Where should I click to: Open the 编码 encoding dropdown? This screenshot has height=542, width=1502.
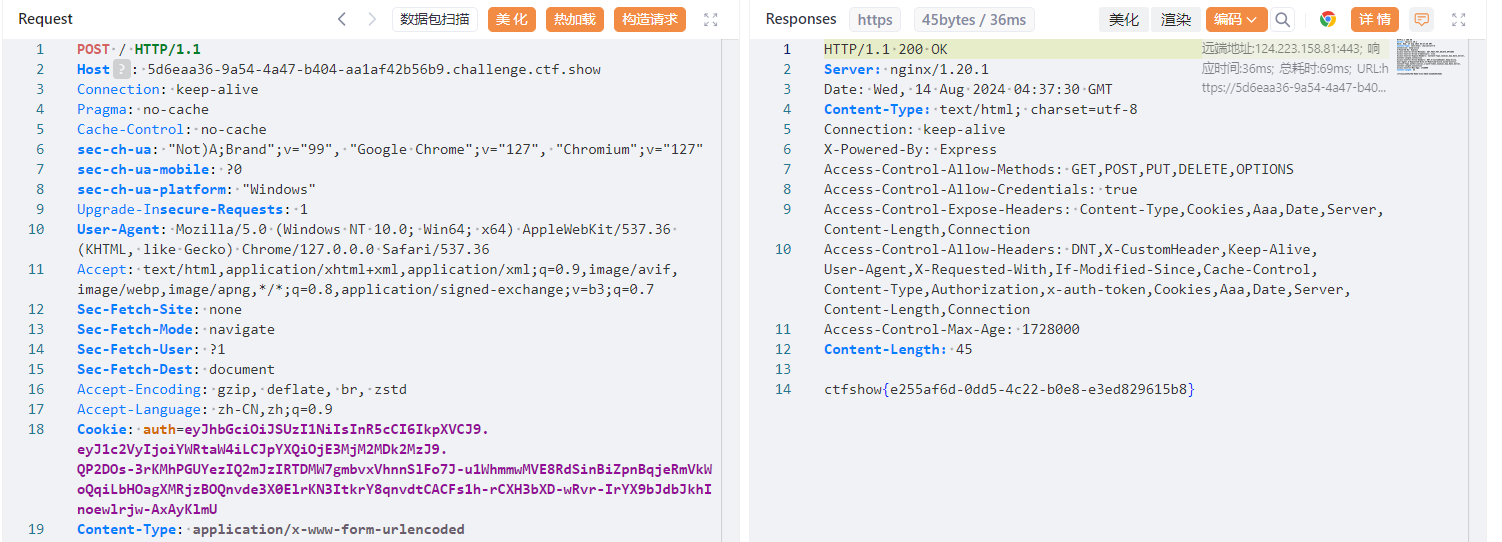pyautogui.click(x=1236, y=19)
